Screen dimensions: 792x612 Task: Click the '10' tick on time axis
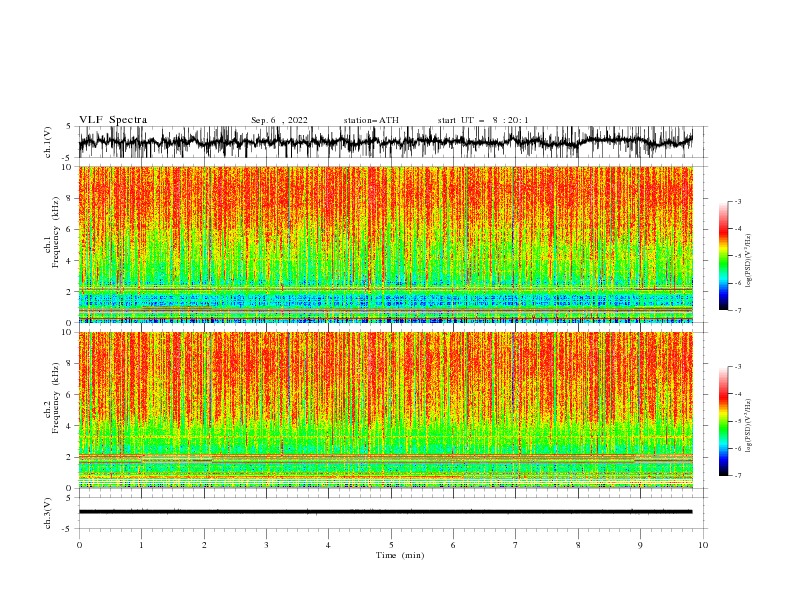703,545
